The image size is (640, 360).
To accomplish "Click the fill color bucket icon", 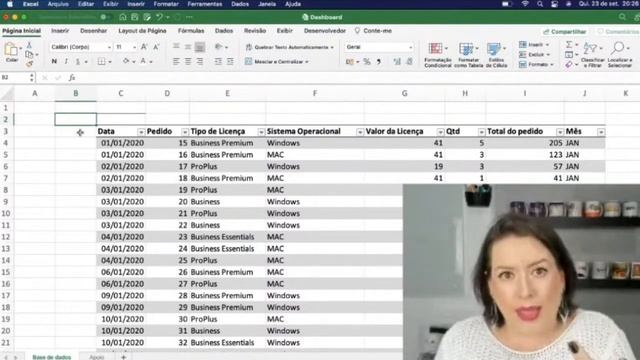I will (126, 61).
